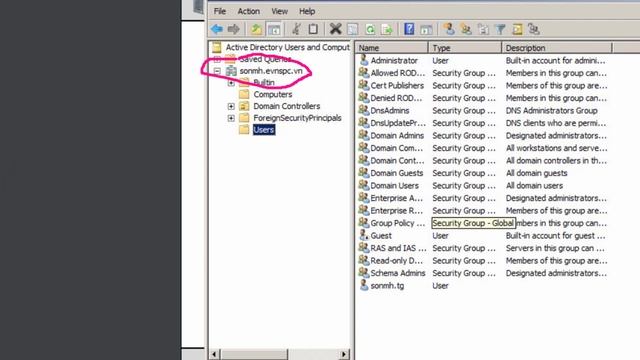Open the File menu
Viewport: 640px width, 360px height.
[220, 11]
